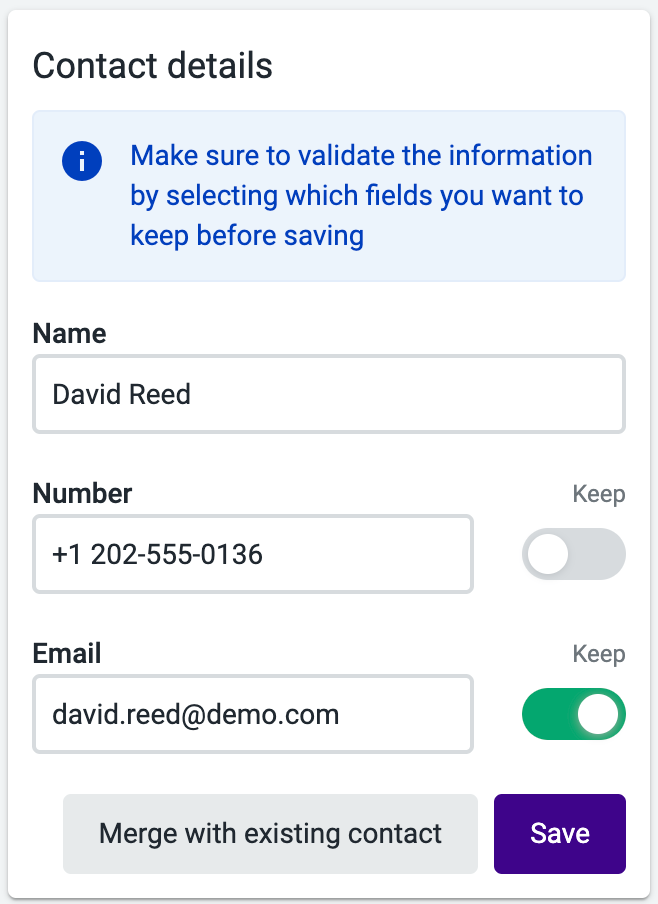Click the Keep label above Number toggle
Viewport: 658px width, 904px height.
tap(599, 494)
